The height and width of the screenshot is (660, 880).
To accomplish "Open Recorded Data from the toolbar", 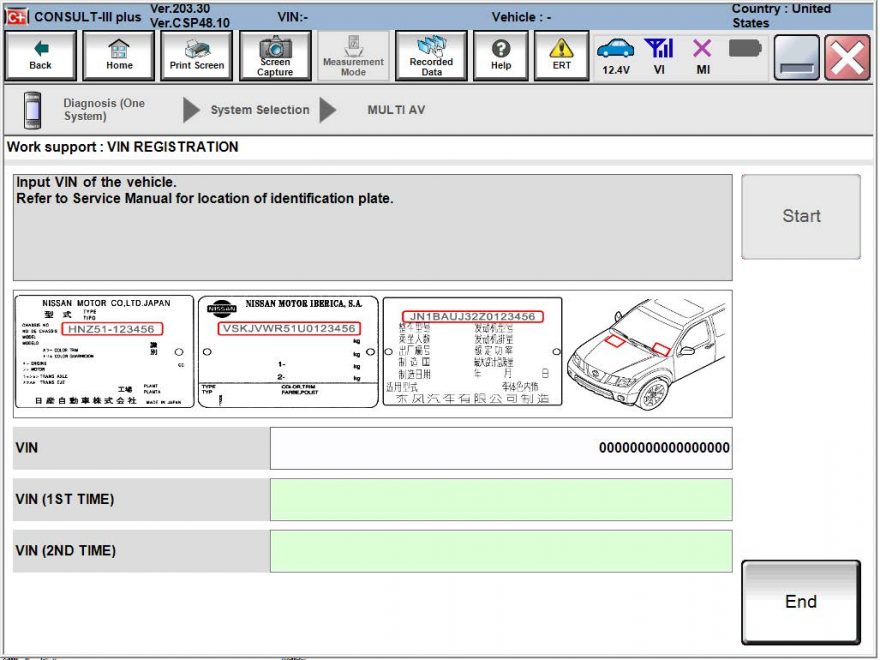I will click(430, 55).
